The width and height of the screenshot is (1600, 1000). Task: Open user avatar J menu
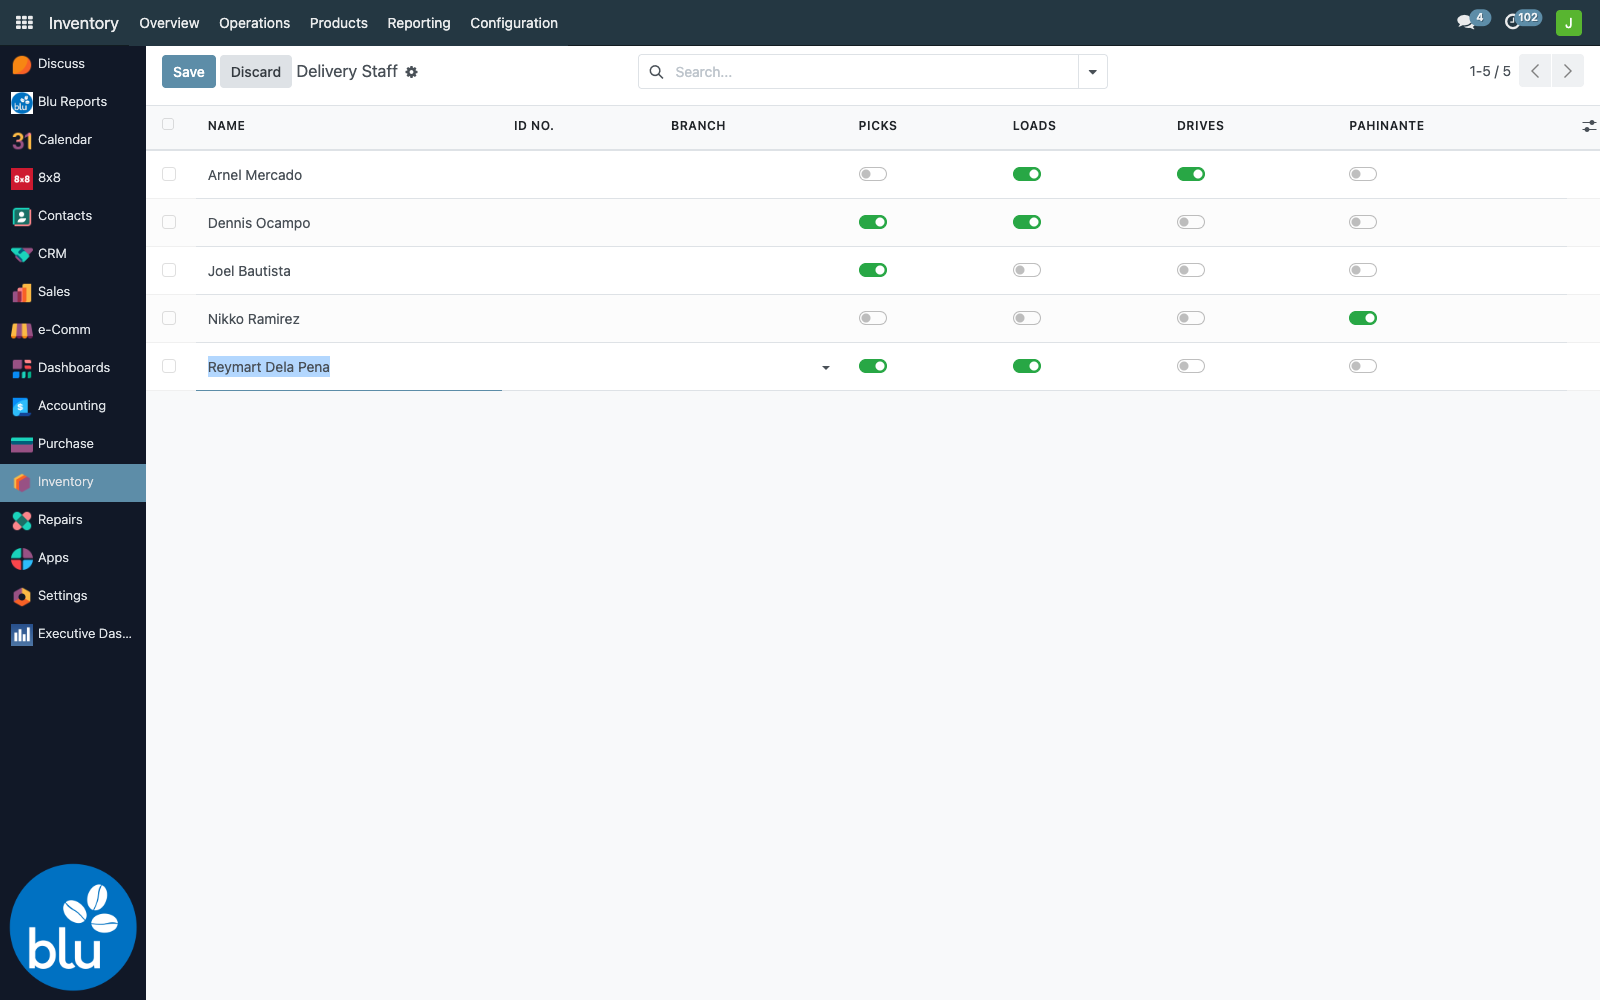1569,23
